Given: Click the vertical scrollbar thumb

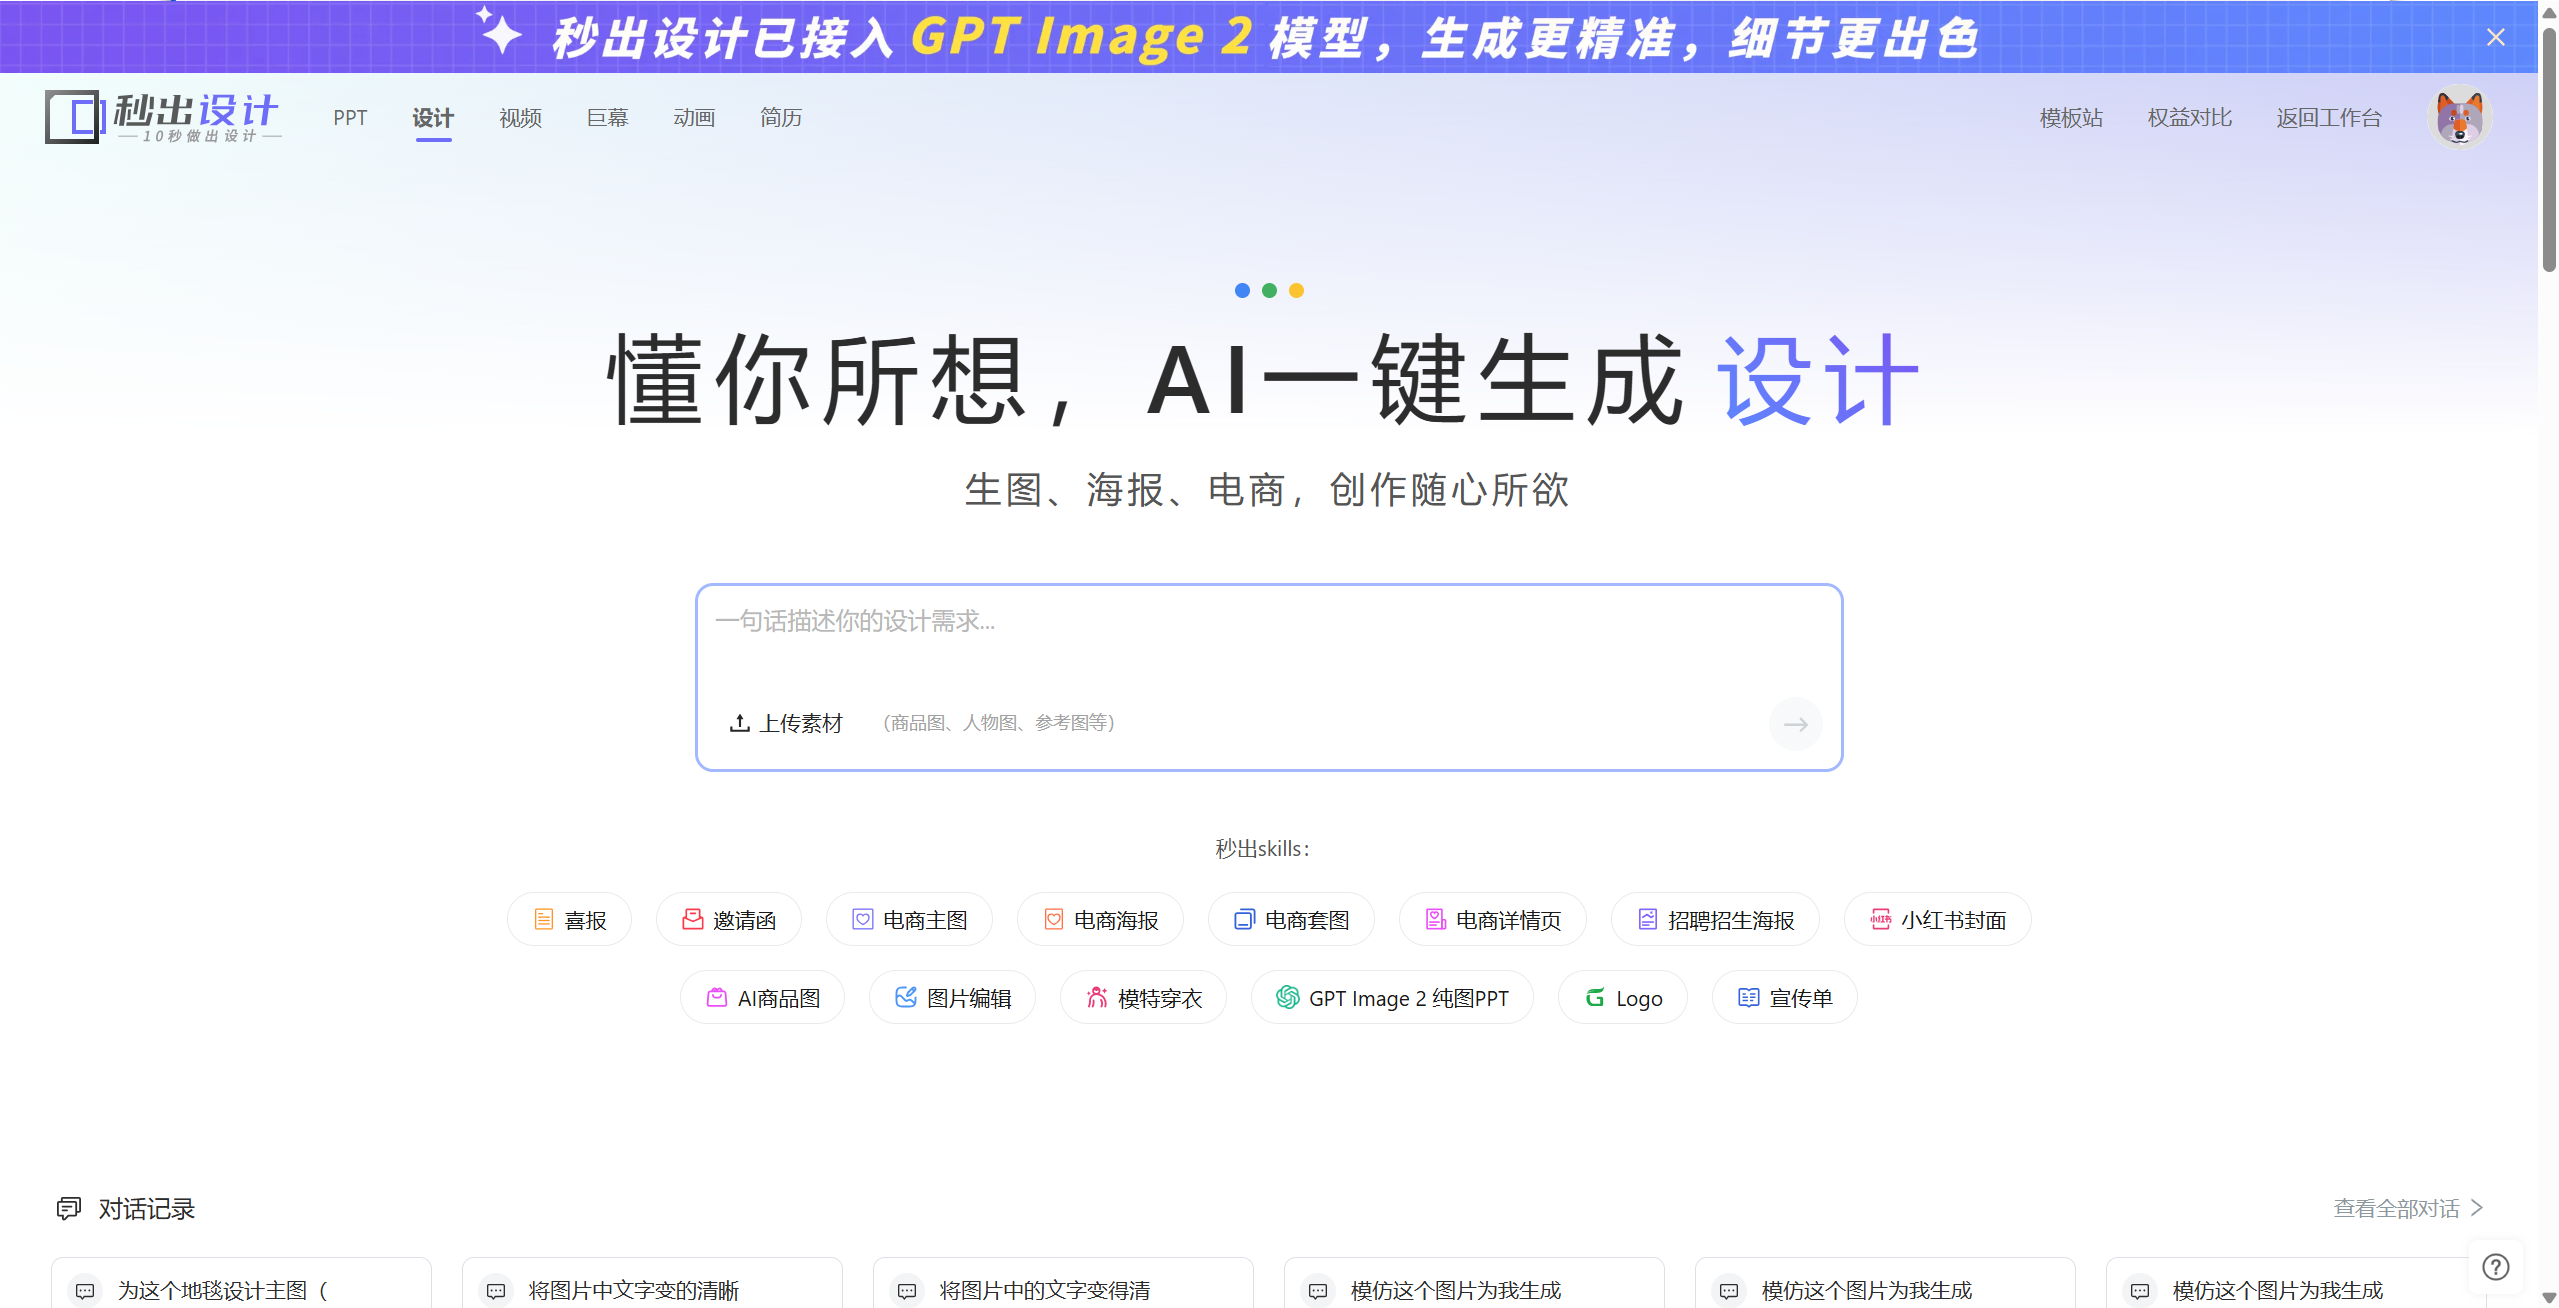Looking at the screenshot, I should 2549,150.
